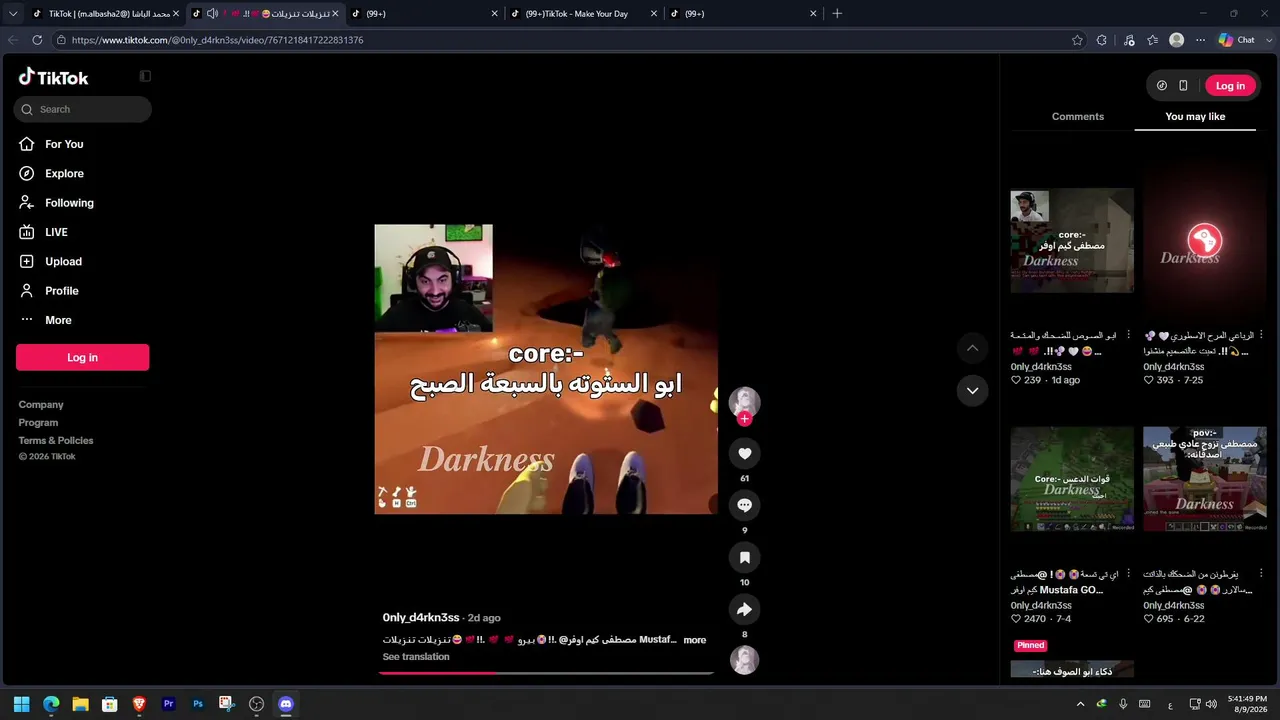
Task: Mute the playing tab via speaker icon
Action: 212,14
